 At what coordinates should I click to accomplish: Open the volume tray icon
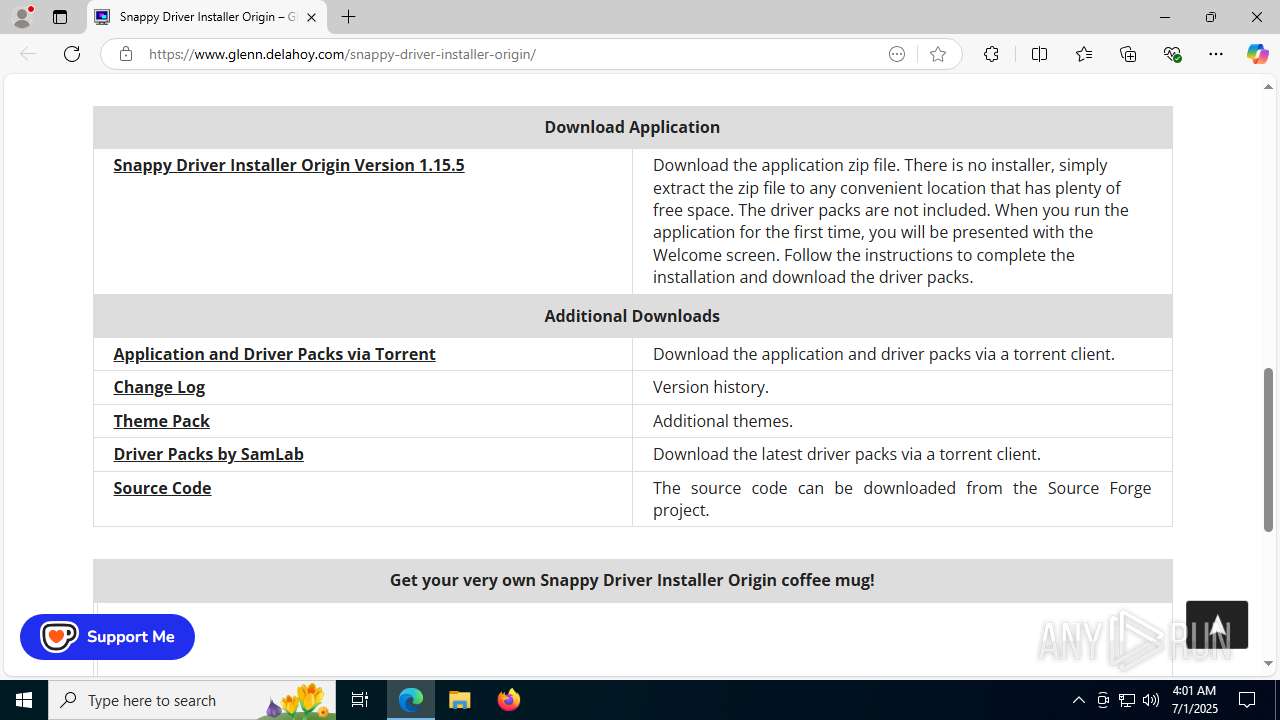point(1151,700)
